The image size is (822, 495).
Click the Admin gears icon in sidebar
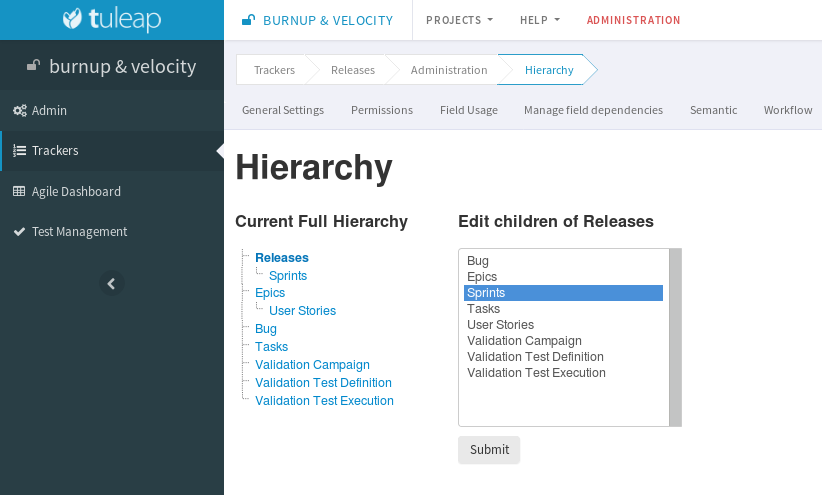(19, 111)
